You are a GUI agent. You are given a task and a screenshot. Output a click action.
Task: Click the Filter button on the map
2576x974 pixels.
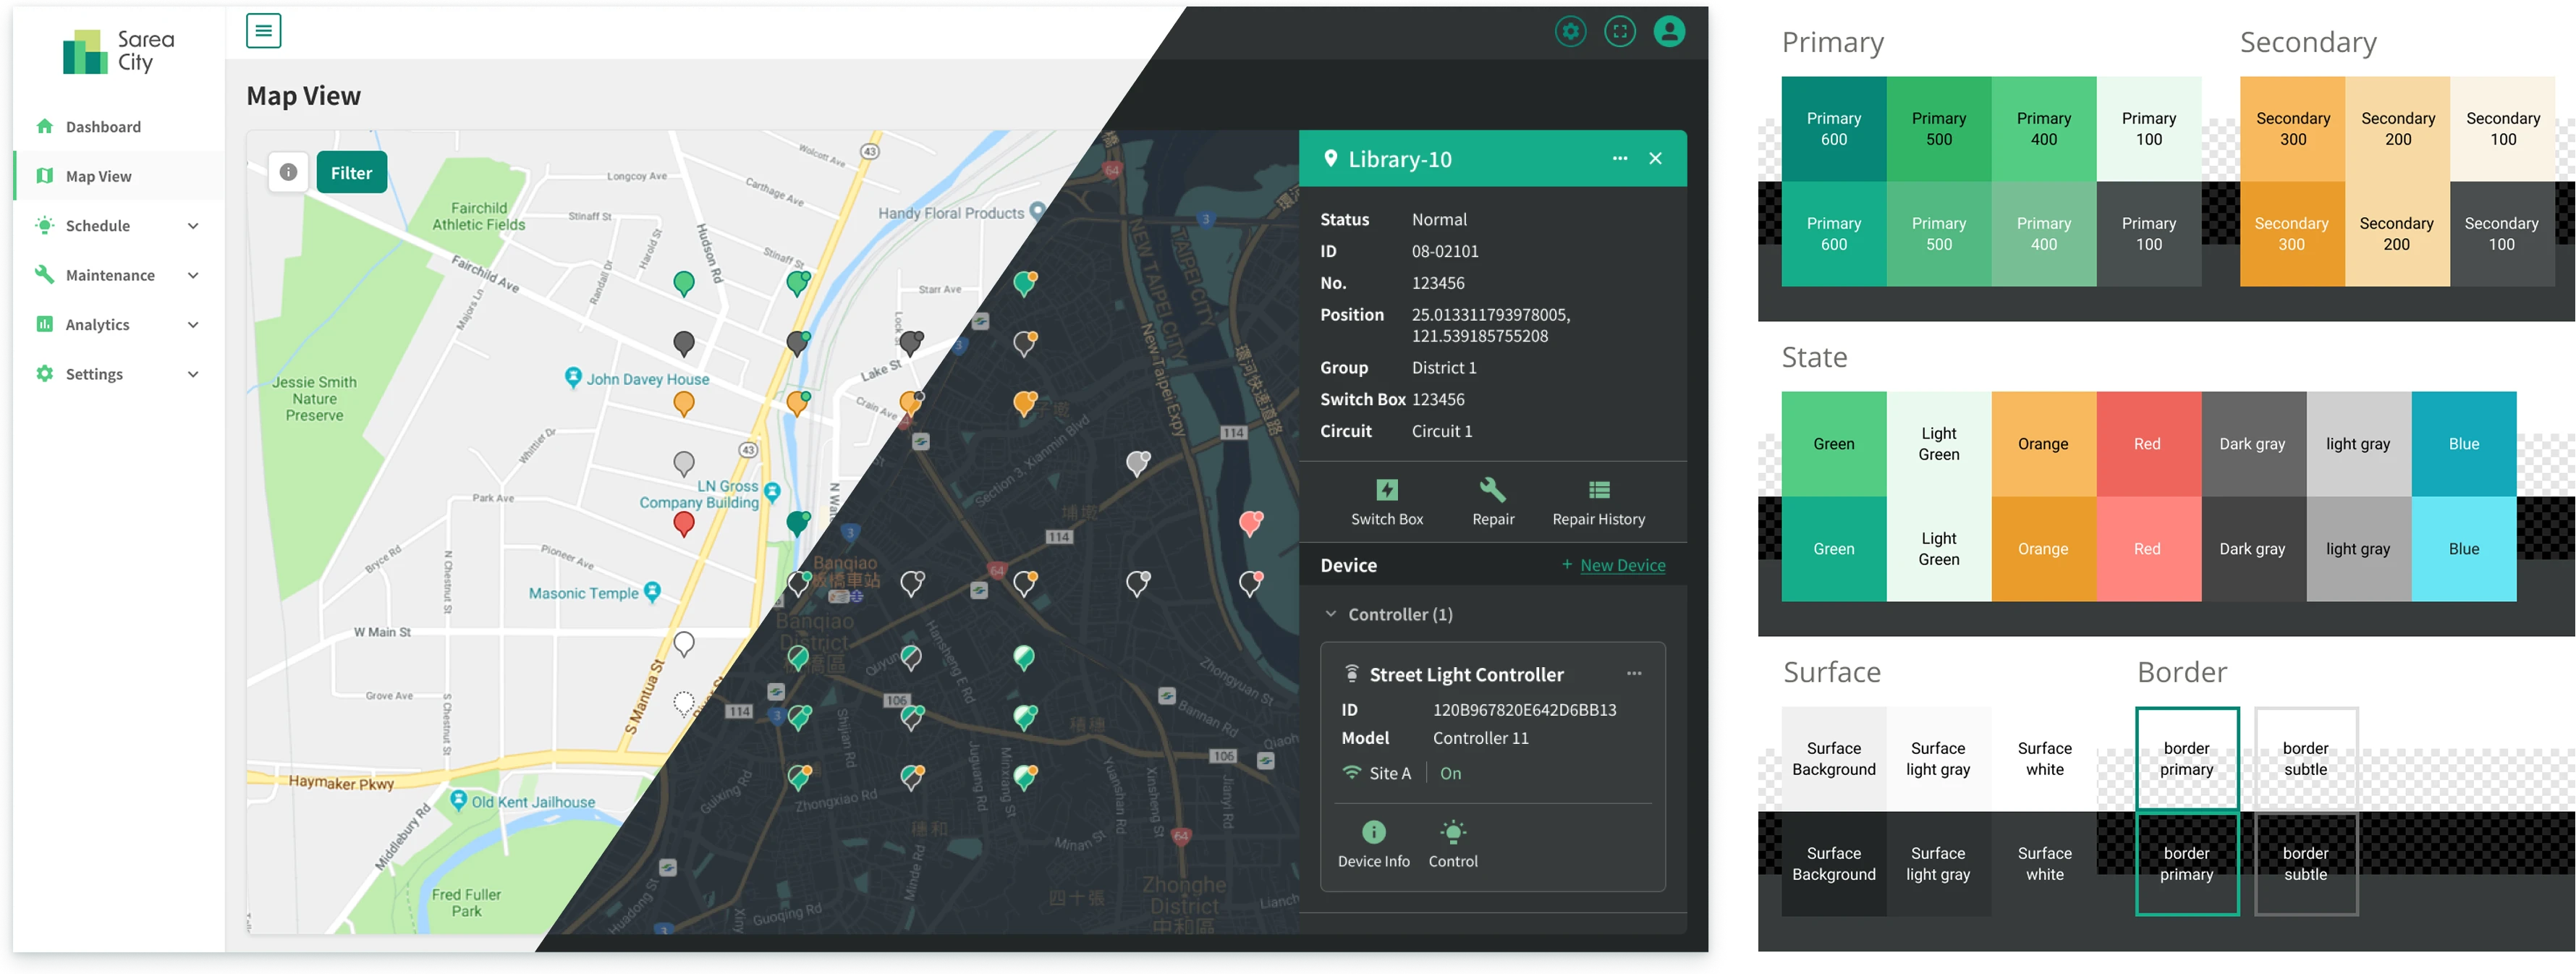351,172
